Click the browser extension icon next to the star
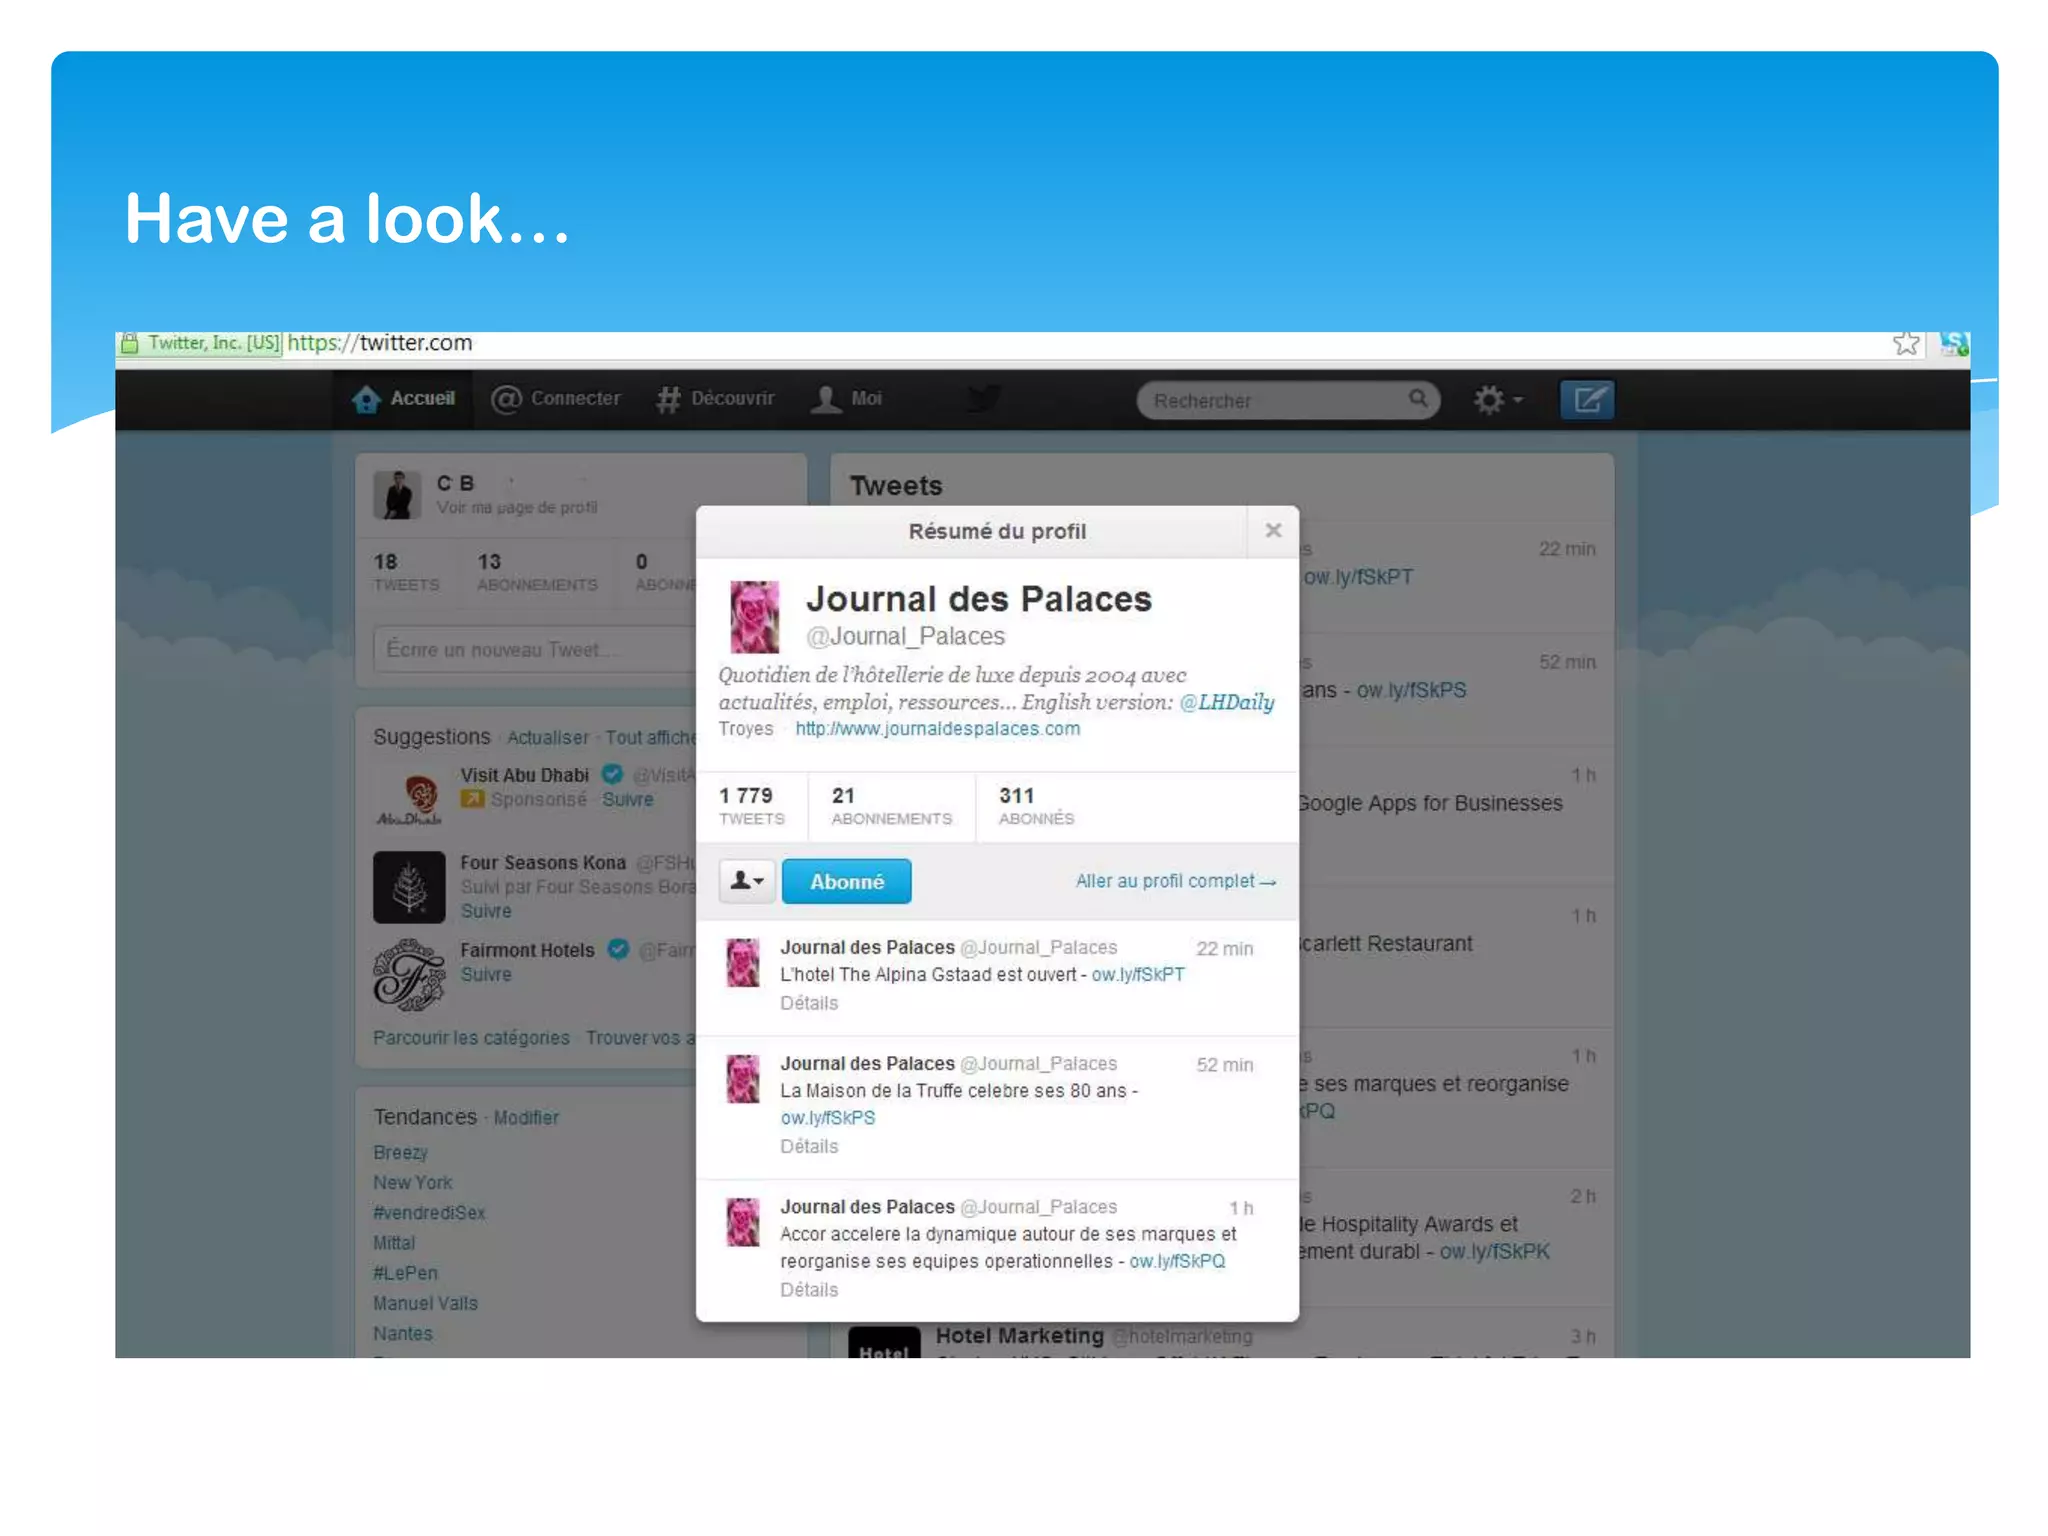2048x1536 pixels. tap(1954, 344)
